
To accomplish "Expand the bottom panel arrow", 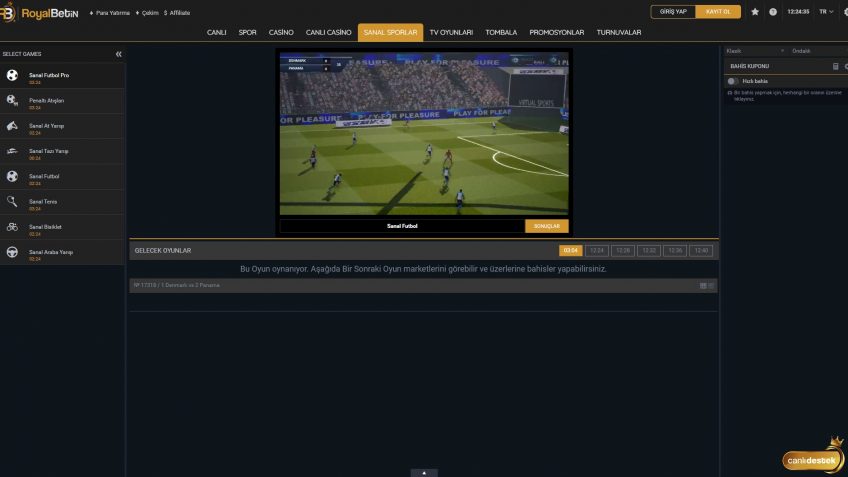I will point(424,473).
